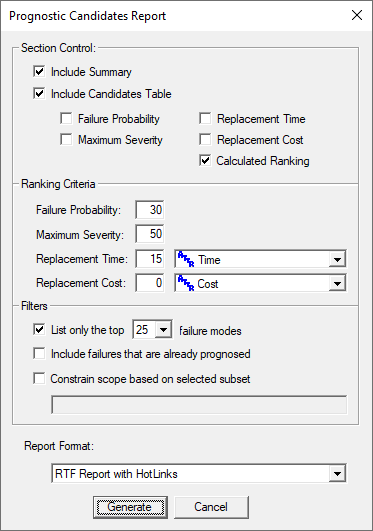The image size is (373, 531).
Task: Open the top failure modes count dropdown
Action: tap(163, 330)
